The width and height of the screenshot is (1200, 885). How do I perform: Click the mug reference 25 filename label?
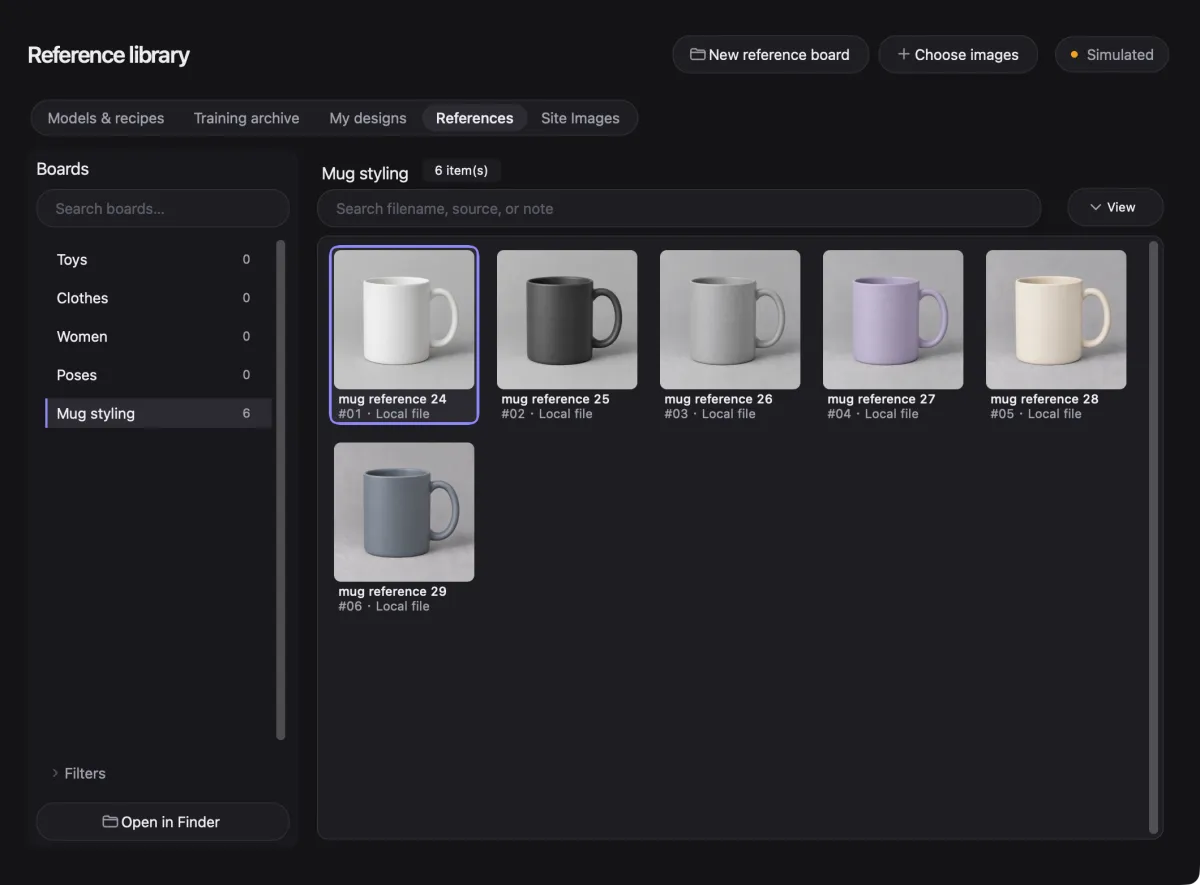coord(555,399)
